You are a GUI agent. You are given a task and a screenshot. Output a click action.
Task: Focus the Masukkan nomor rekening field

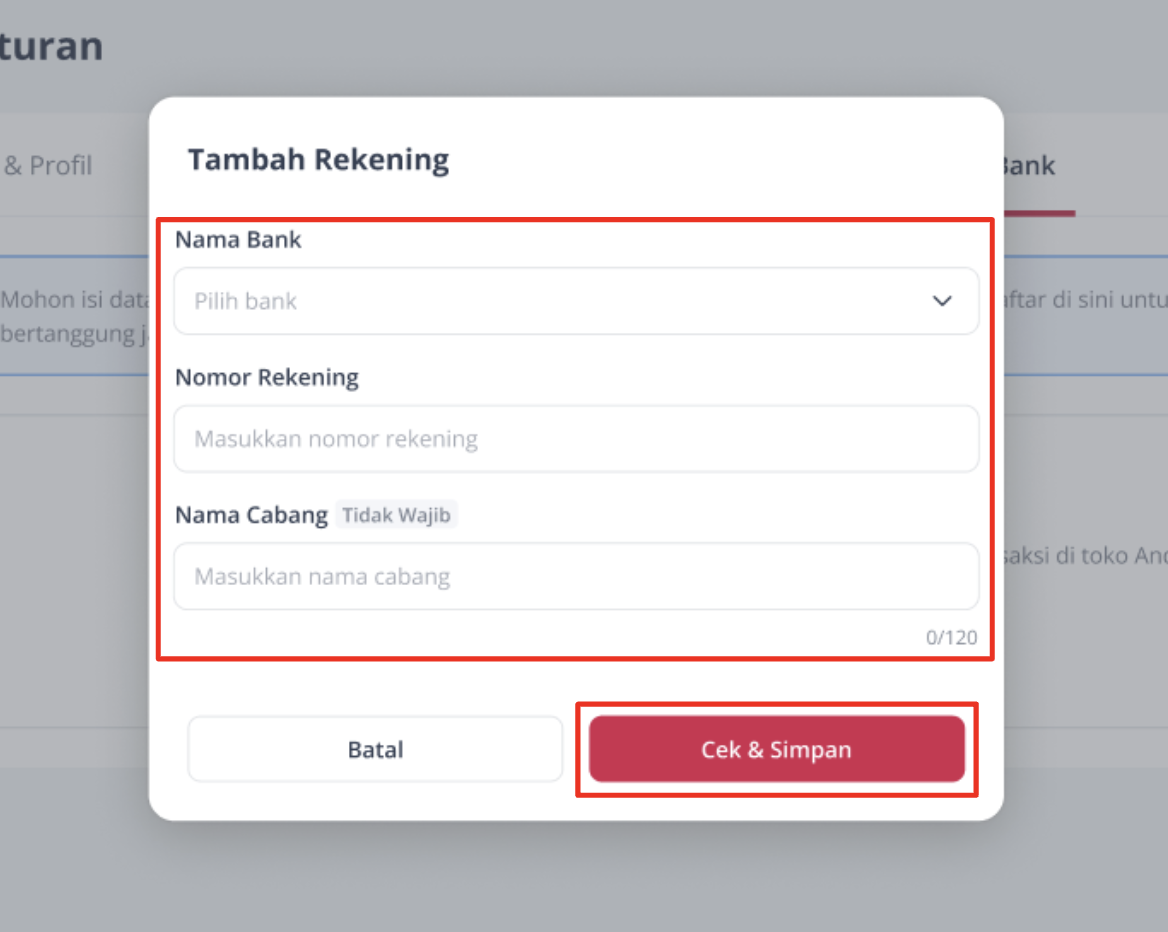click(576, 439)
